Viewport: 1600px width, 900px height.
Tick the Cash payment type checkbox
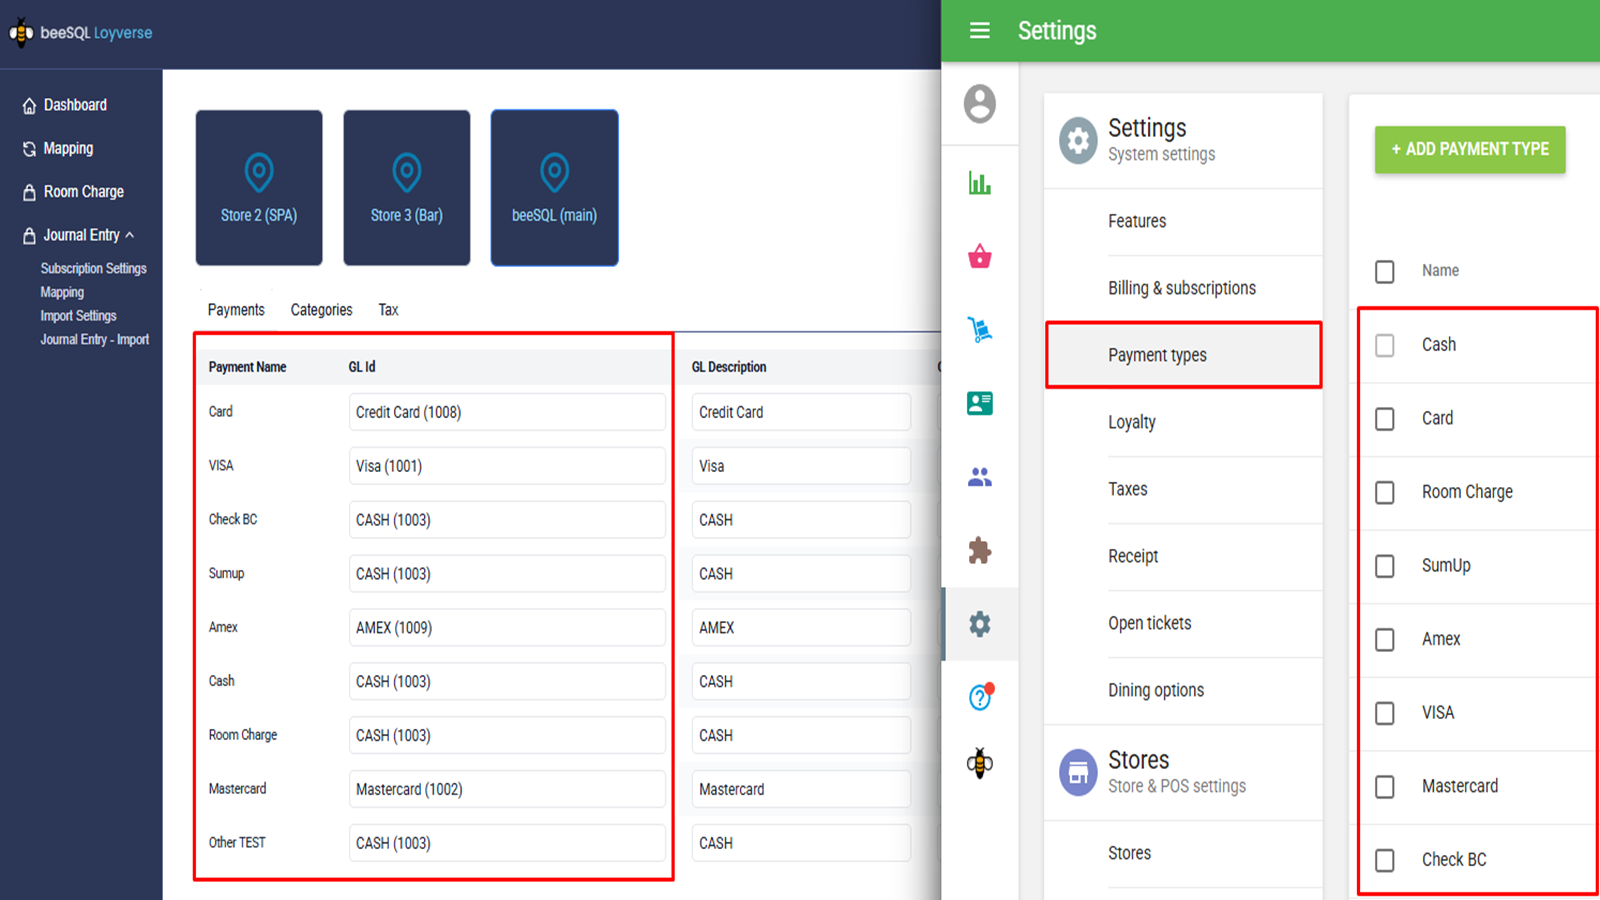coord(1384,346)
